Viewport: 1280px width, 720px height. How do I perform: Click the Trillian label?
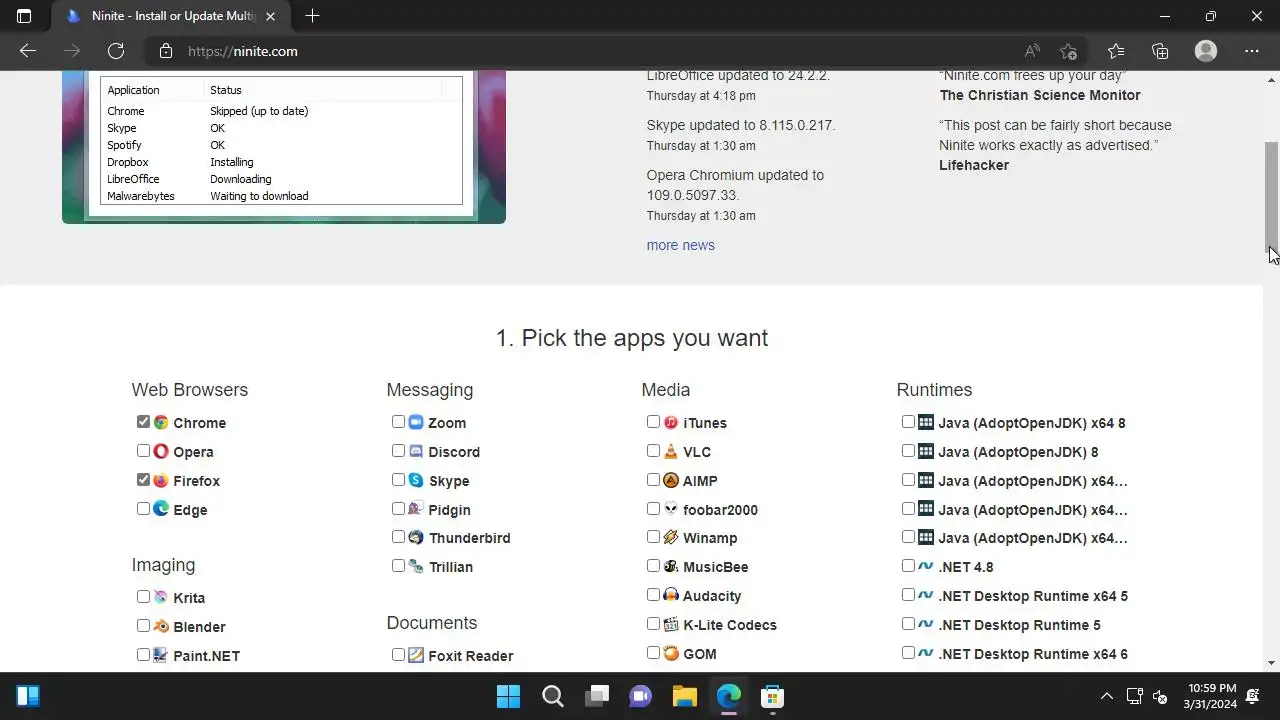(451, 567)
